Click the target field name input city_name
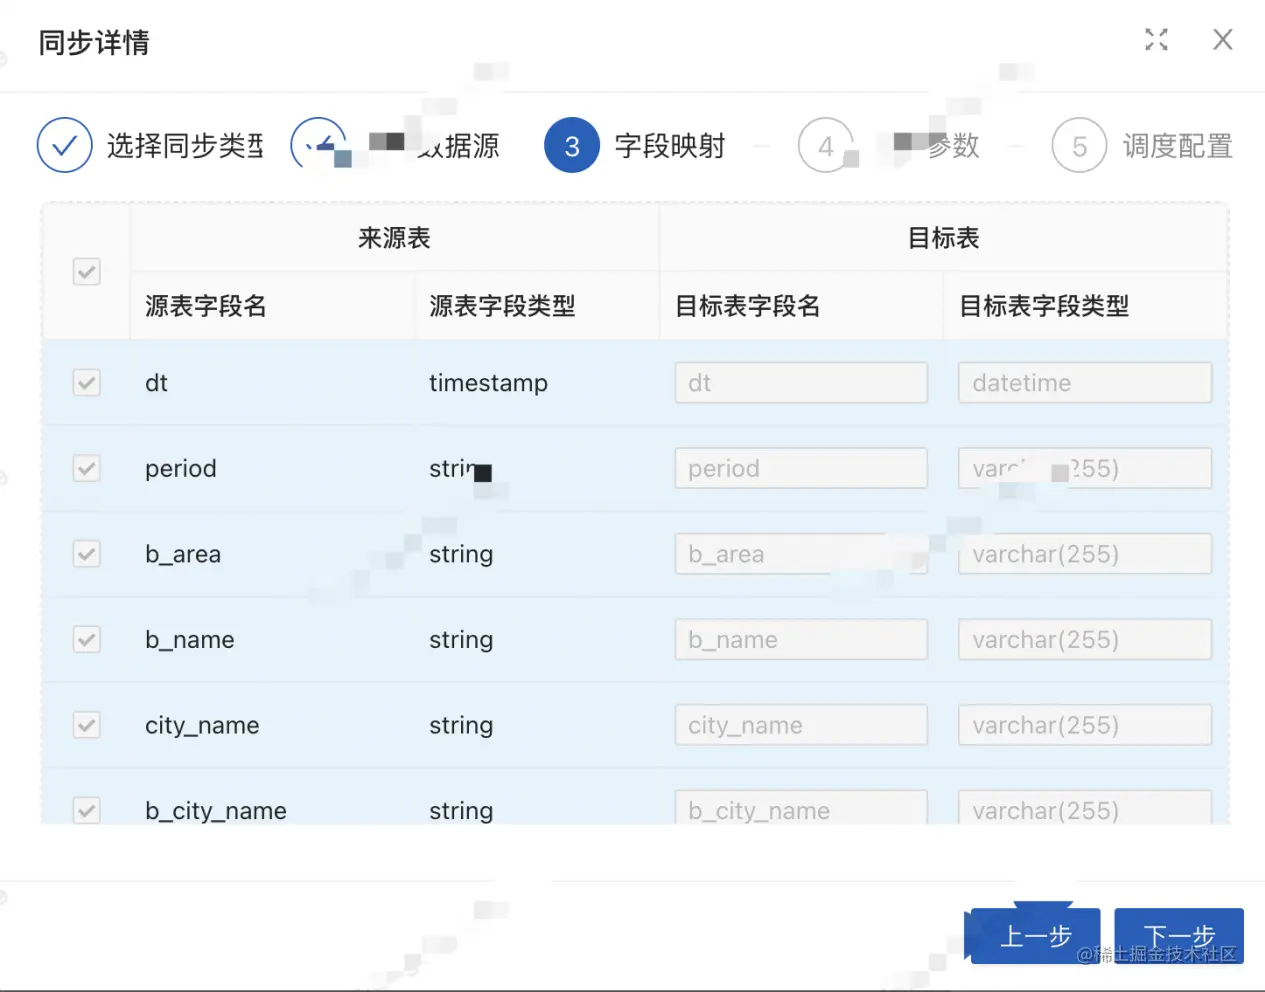This screenshot has width=1265, height=992. [801, 725]
